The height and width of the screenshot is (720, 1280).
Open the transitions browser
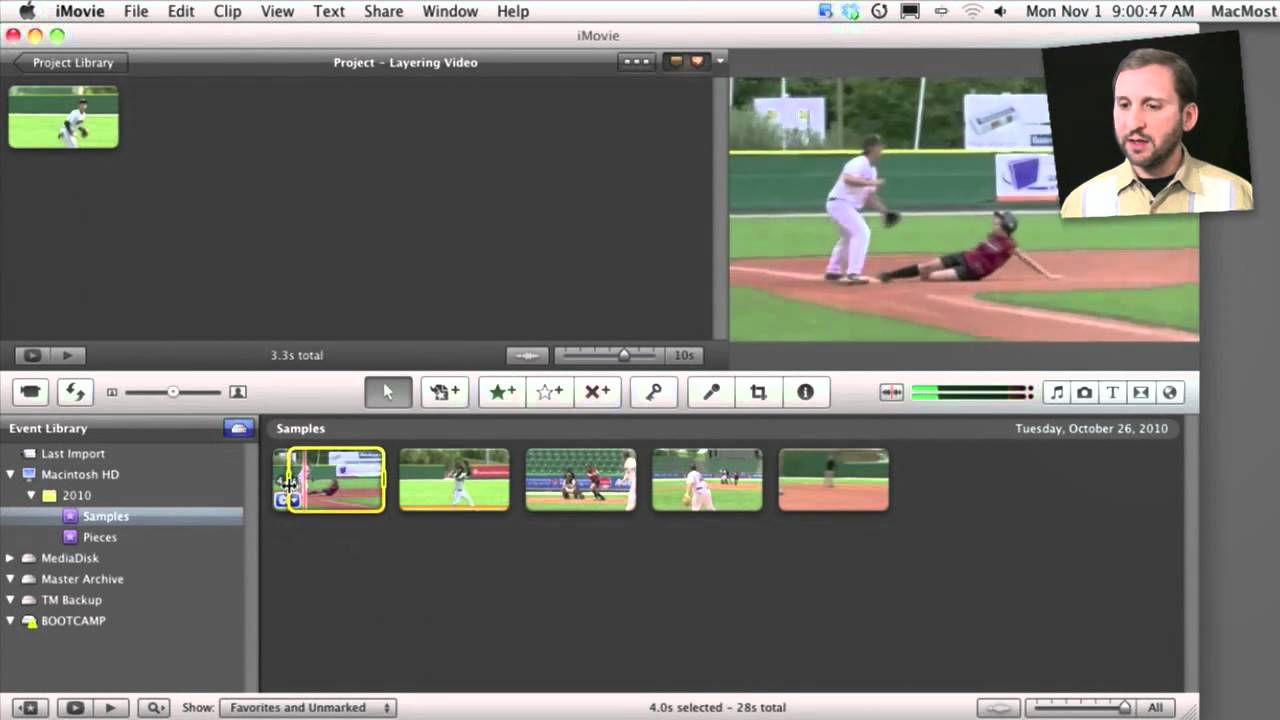point(1141,393)
